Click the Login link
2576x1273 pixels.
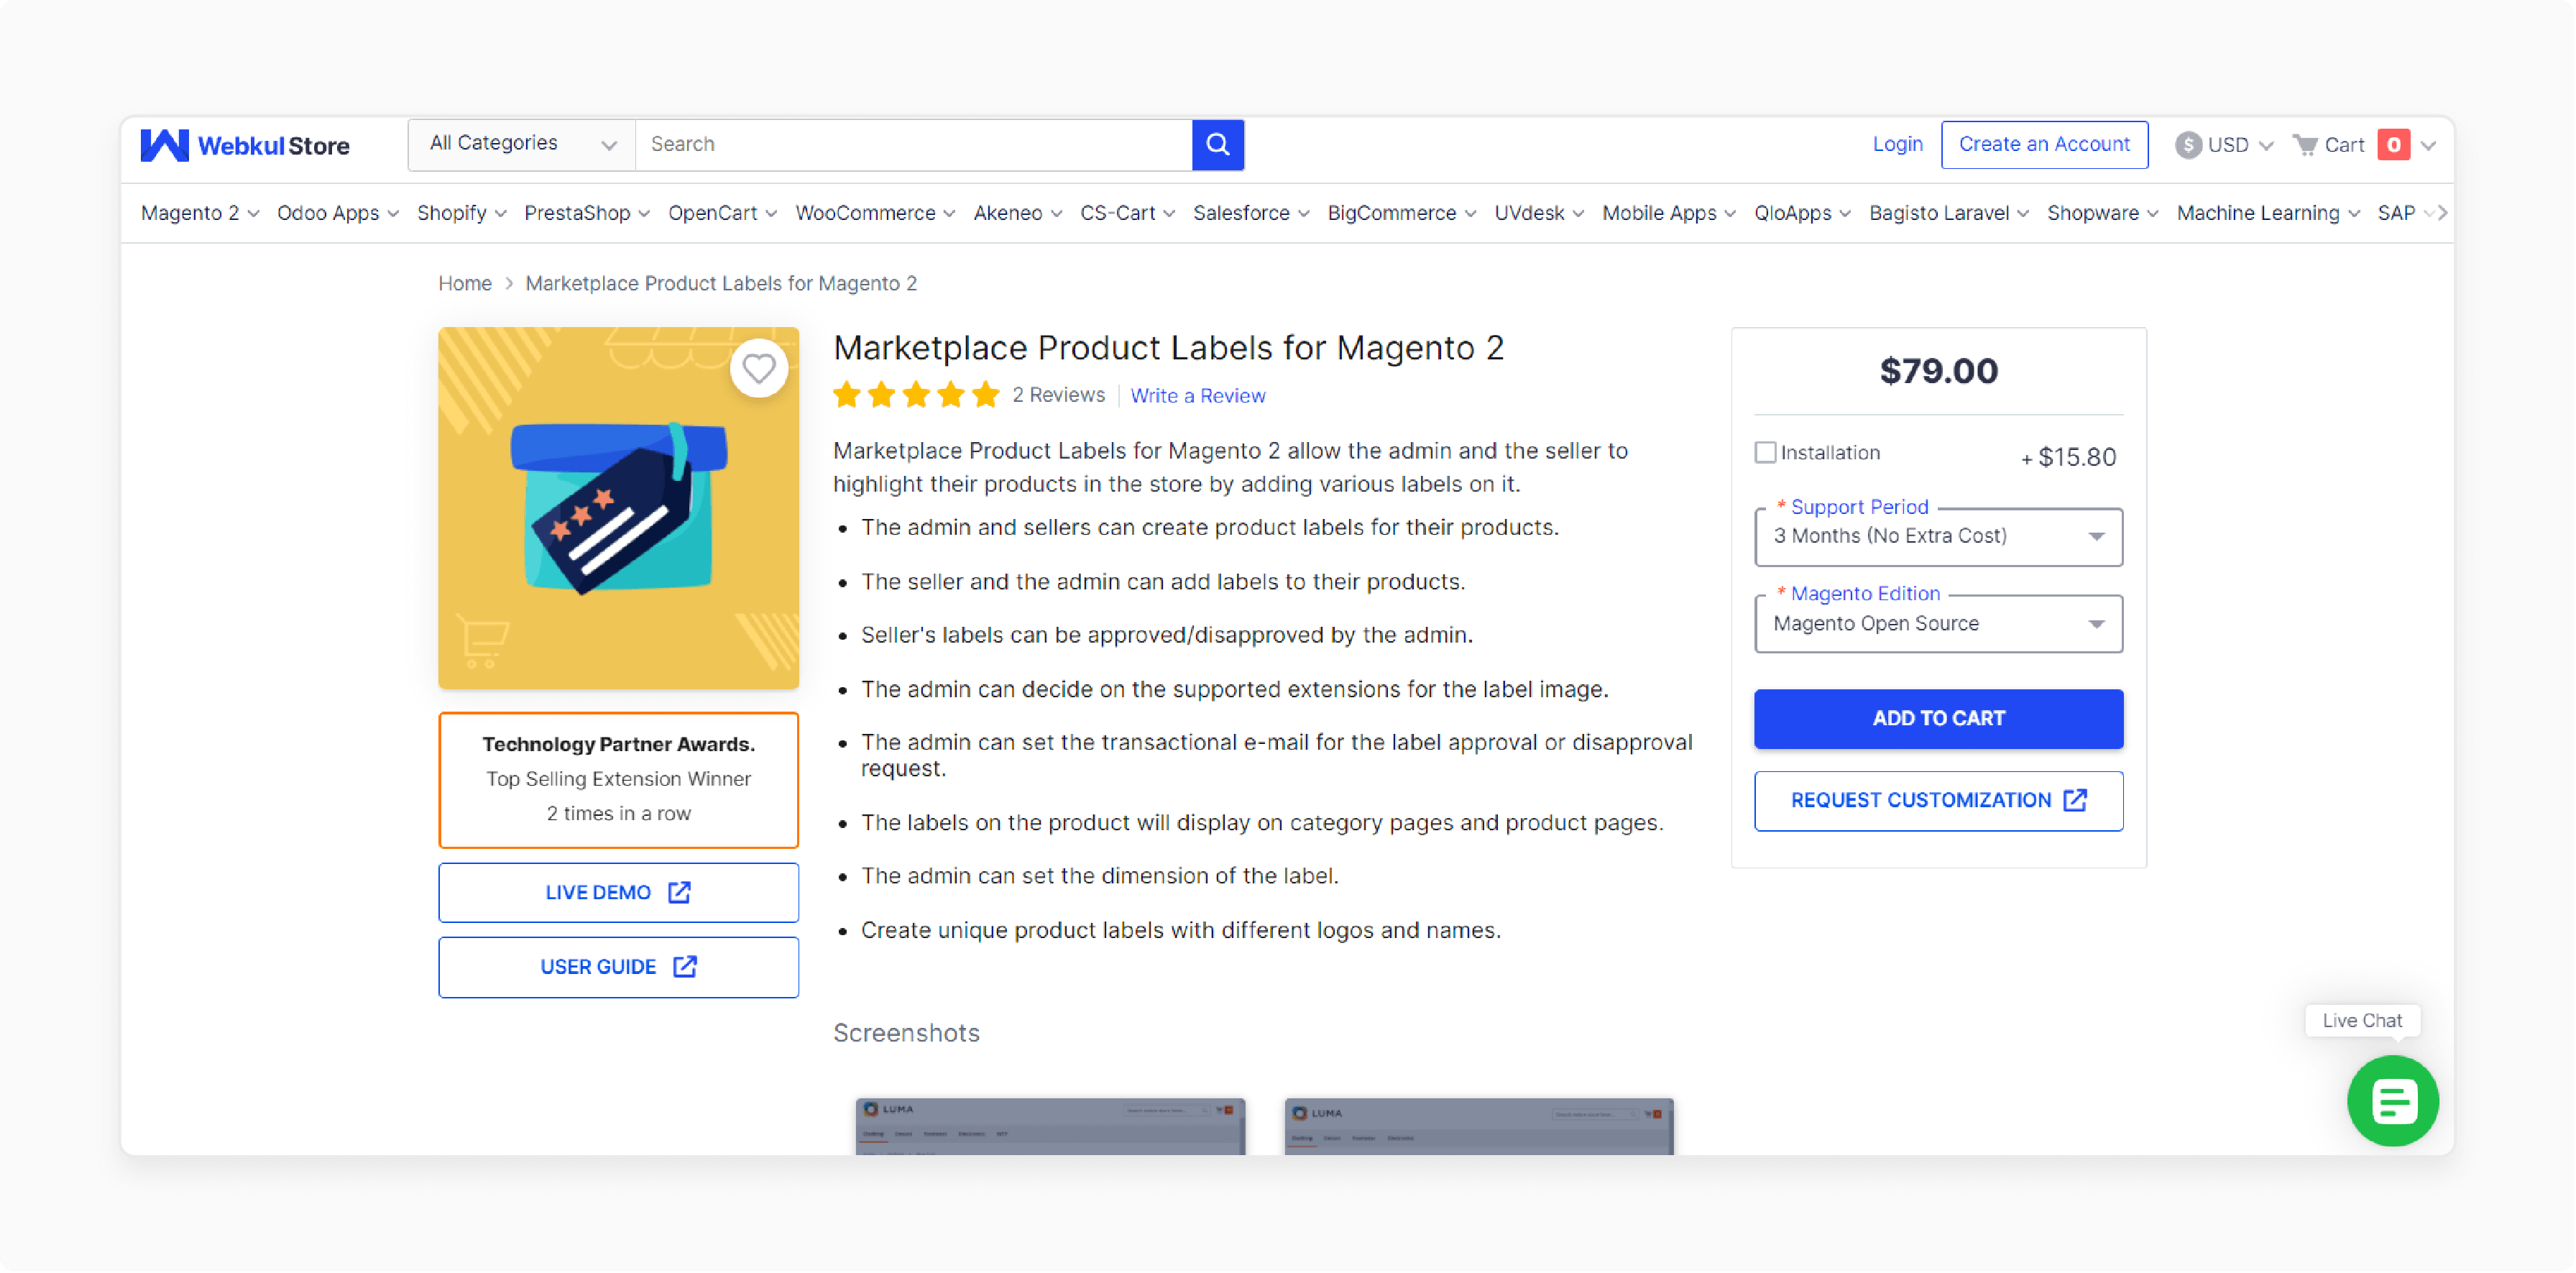pos(1897,144)
